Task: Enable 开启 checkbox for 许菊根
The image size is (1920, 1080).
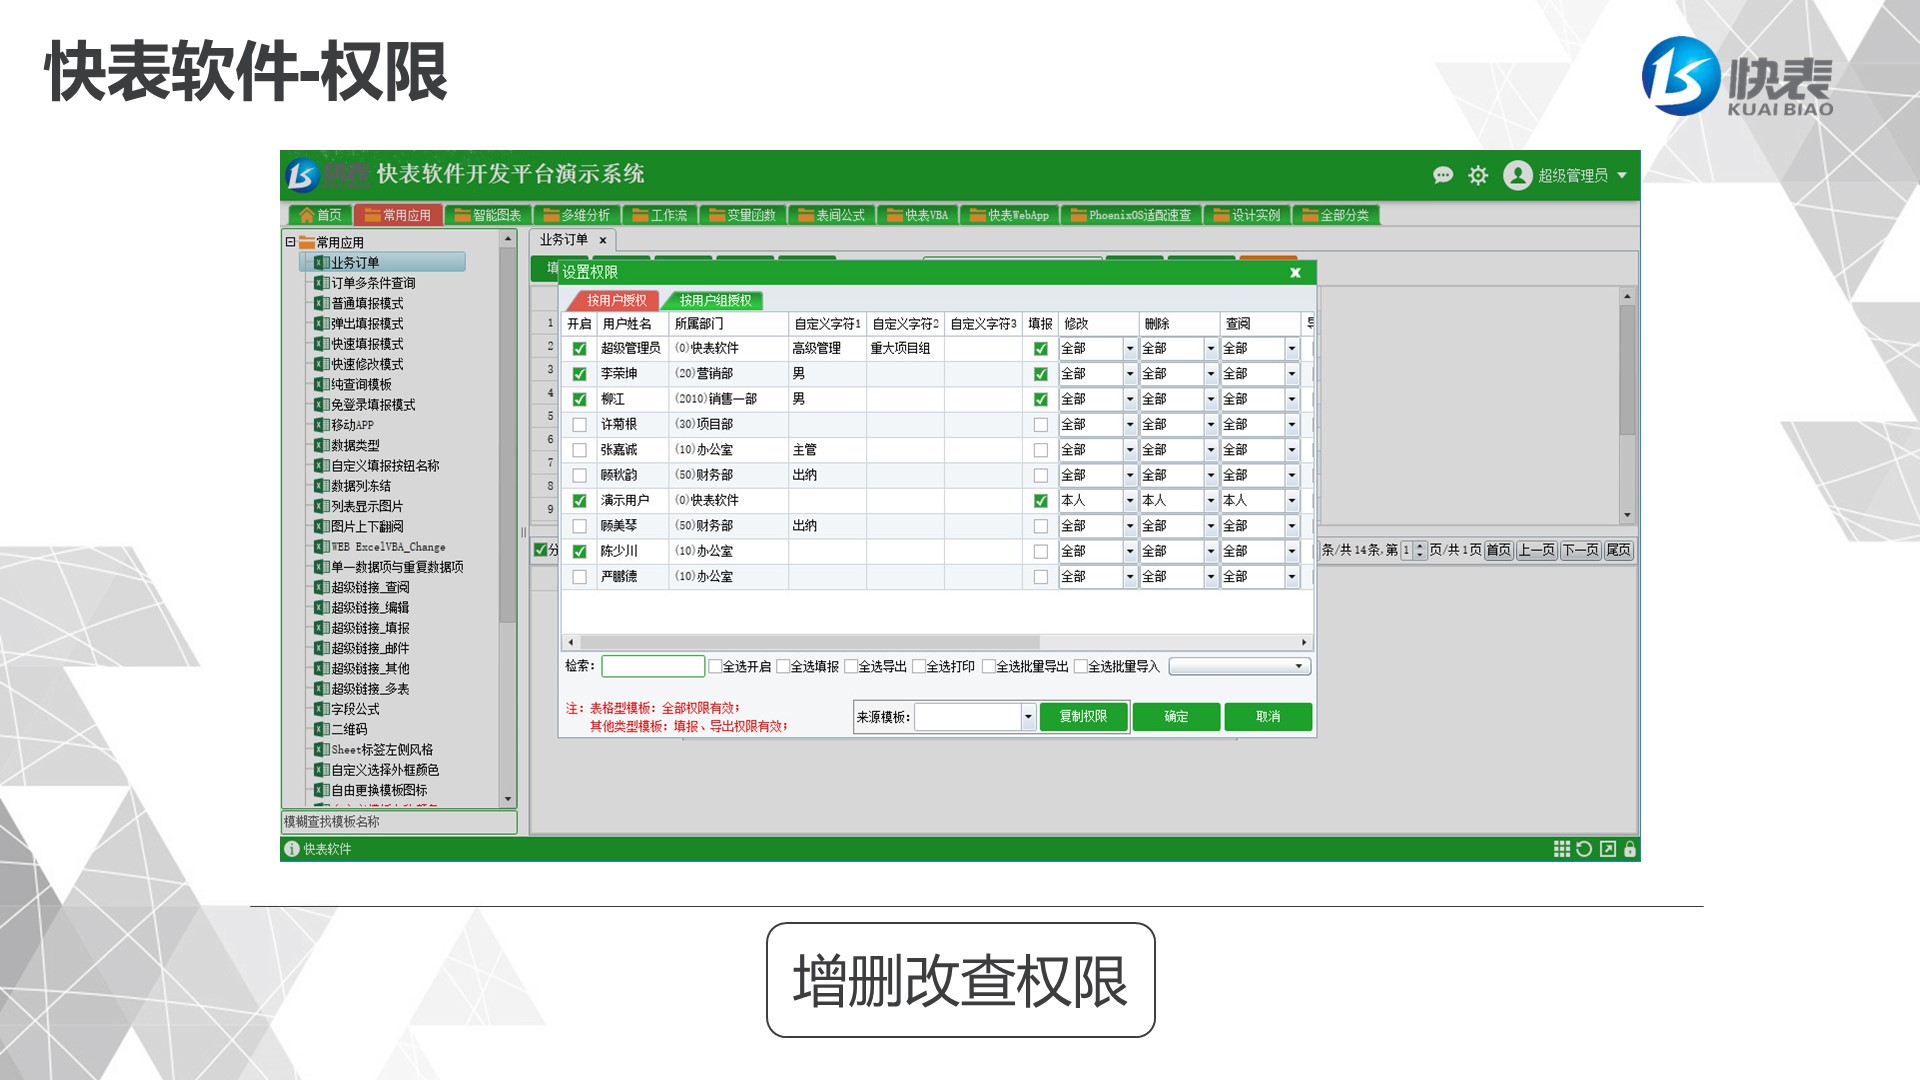Action: pyautogui.click(x=579, y=425)
